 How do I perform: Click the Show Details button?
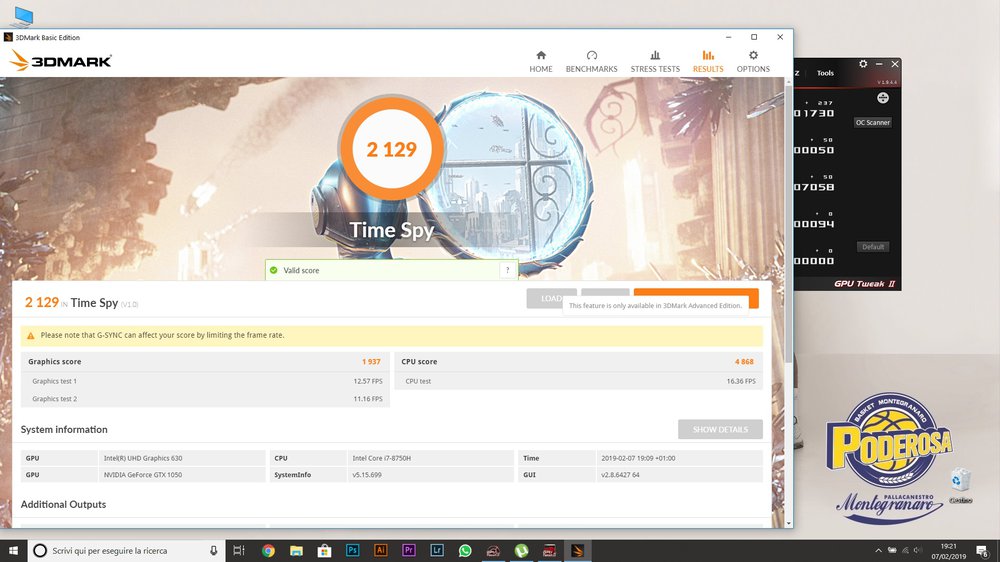coord(720,429)
